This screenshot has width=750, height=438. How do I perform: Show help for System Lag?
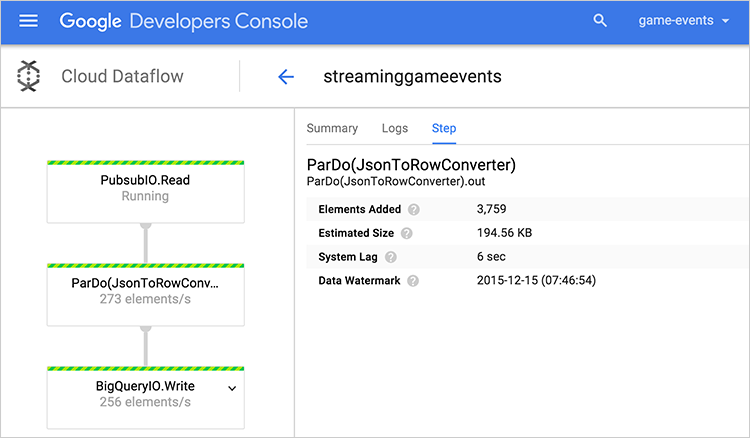pyautogui.click(x=391, y=257)
